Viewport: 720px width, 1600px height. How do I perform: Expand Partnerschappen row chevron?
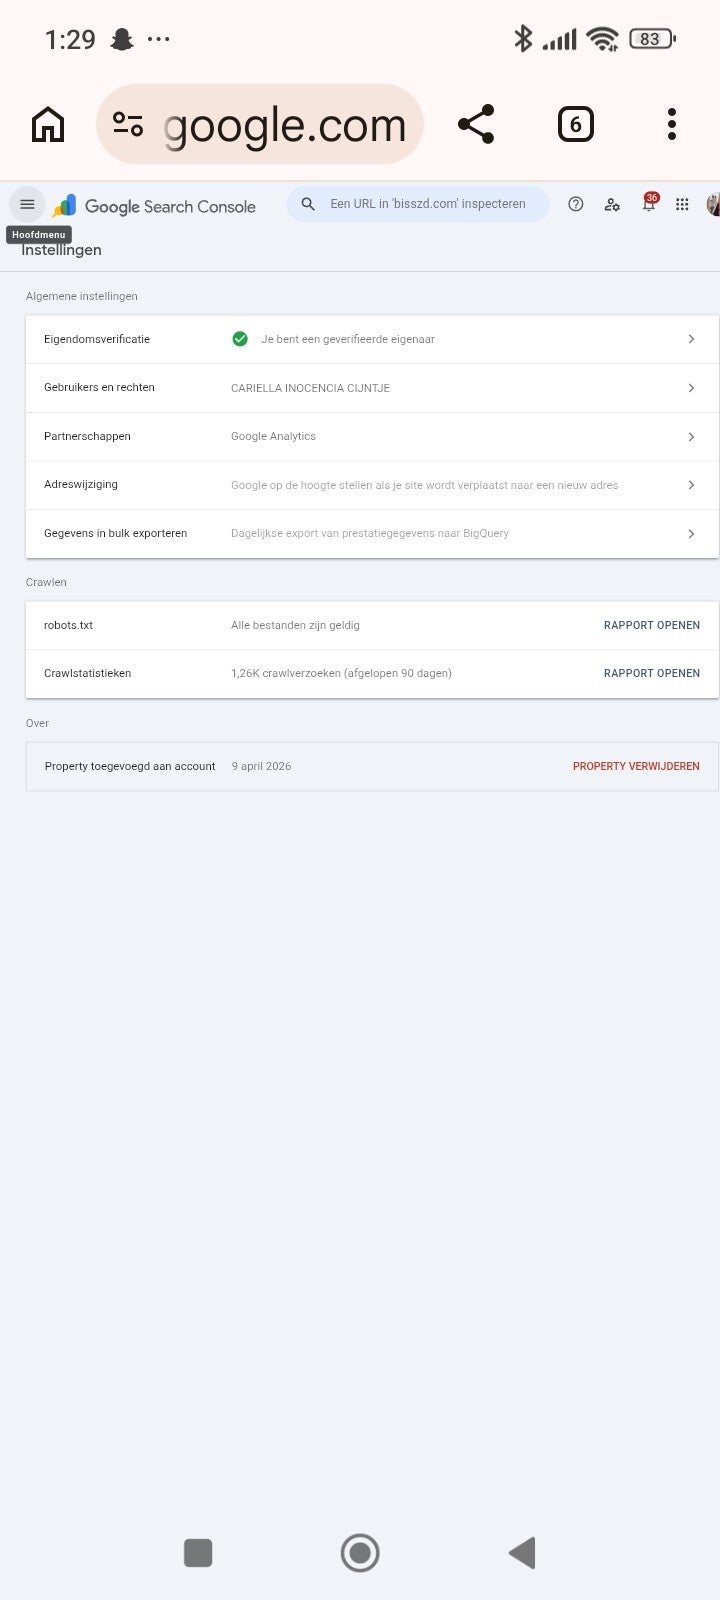pyautogui.click(x=691, y=437)
